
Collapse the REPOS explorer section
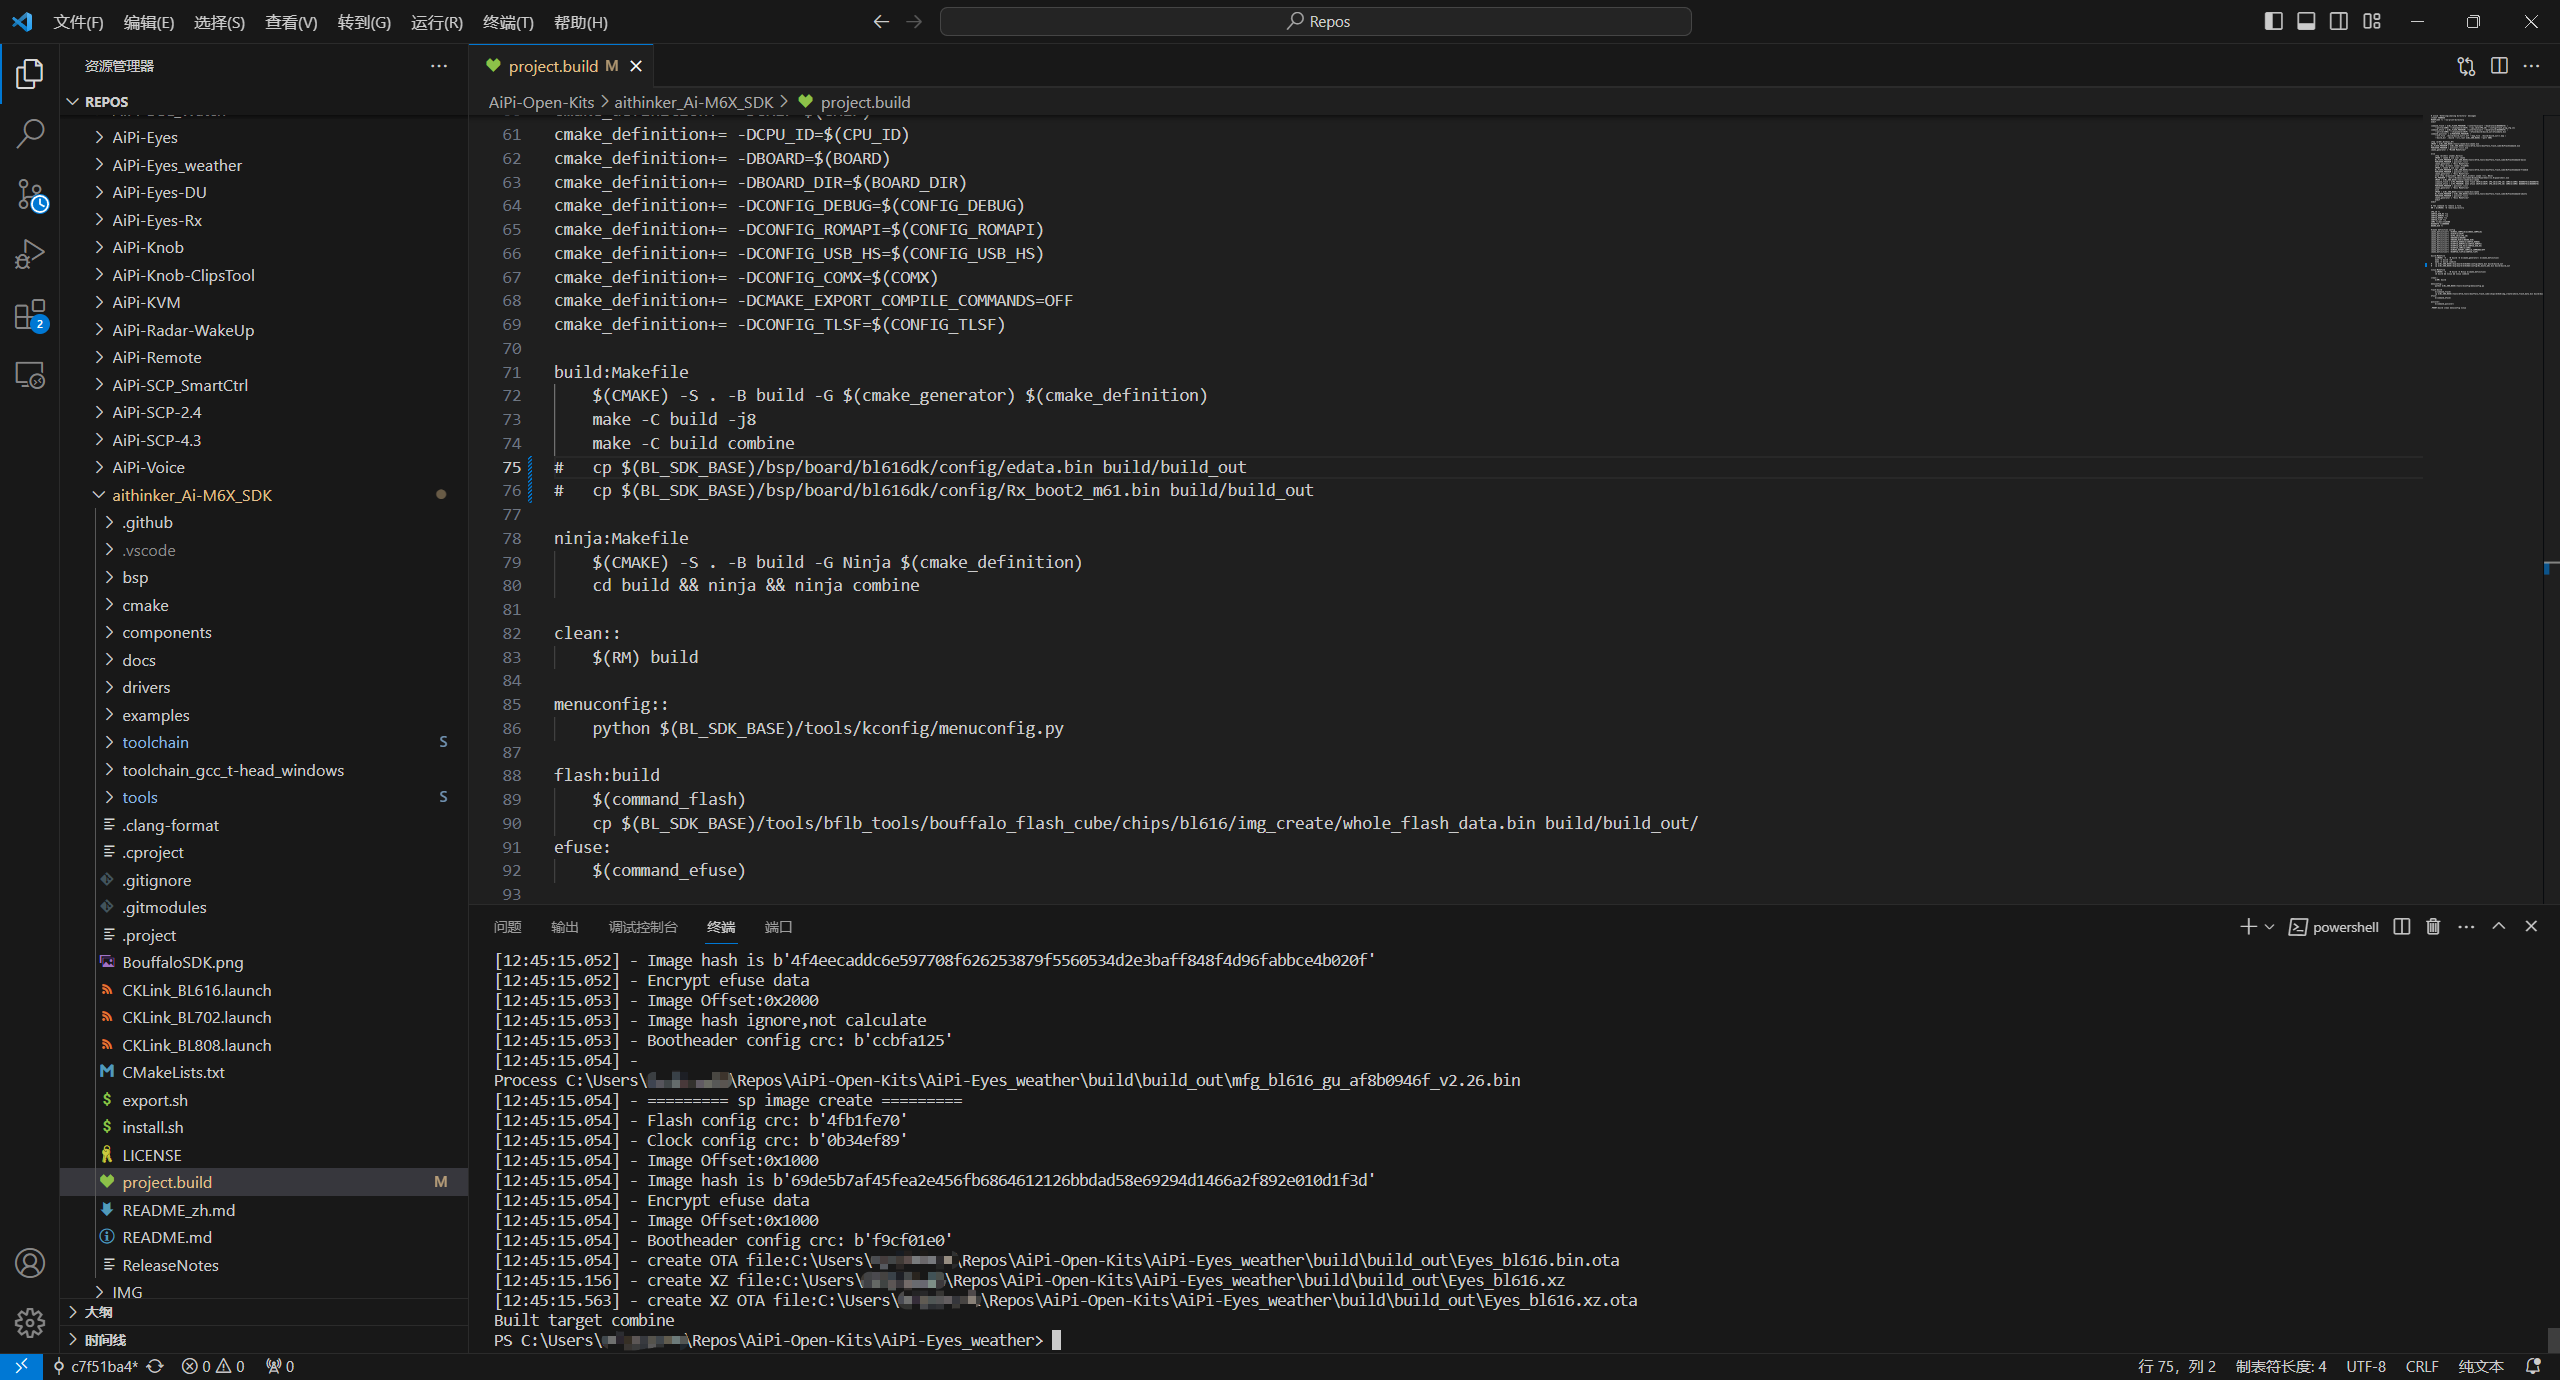click(265, 102)
